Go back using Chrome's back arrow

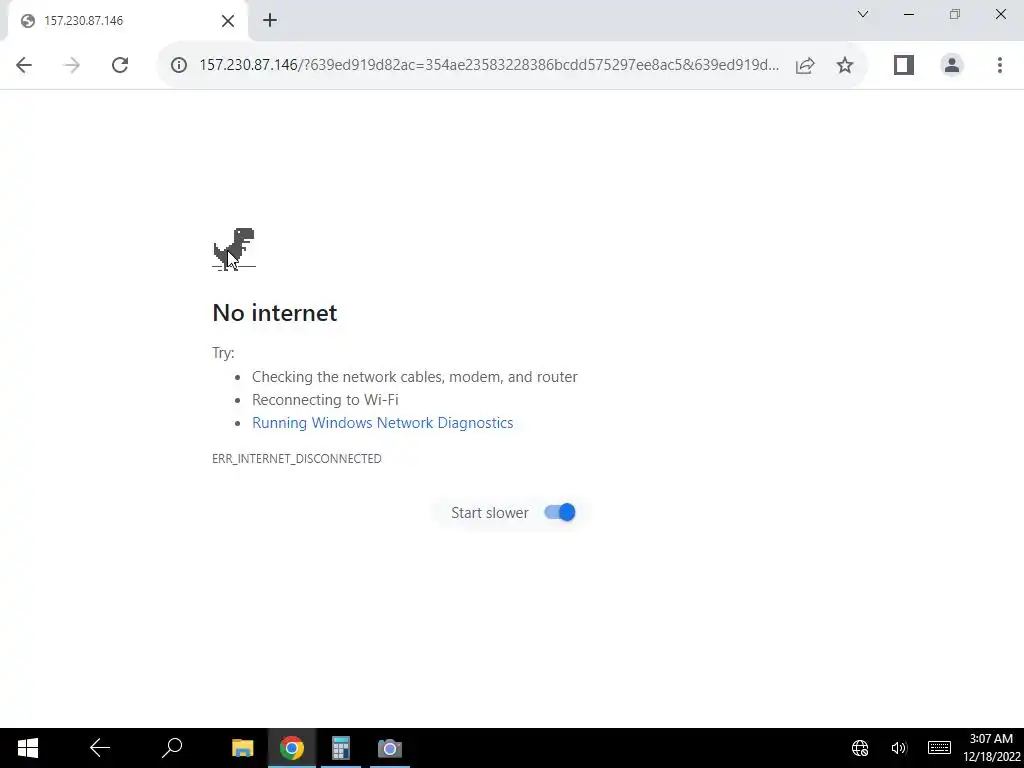[24, 65]
